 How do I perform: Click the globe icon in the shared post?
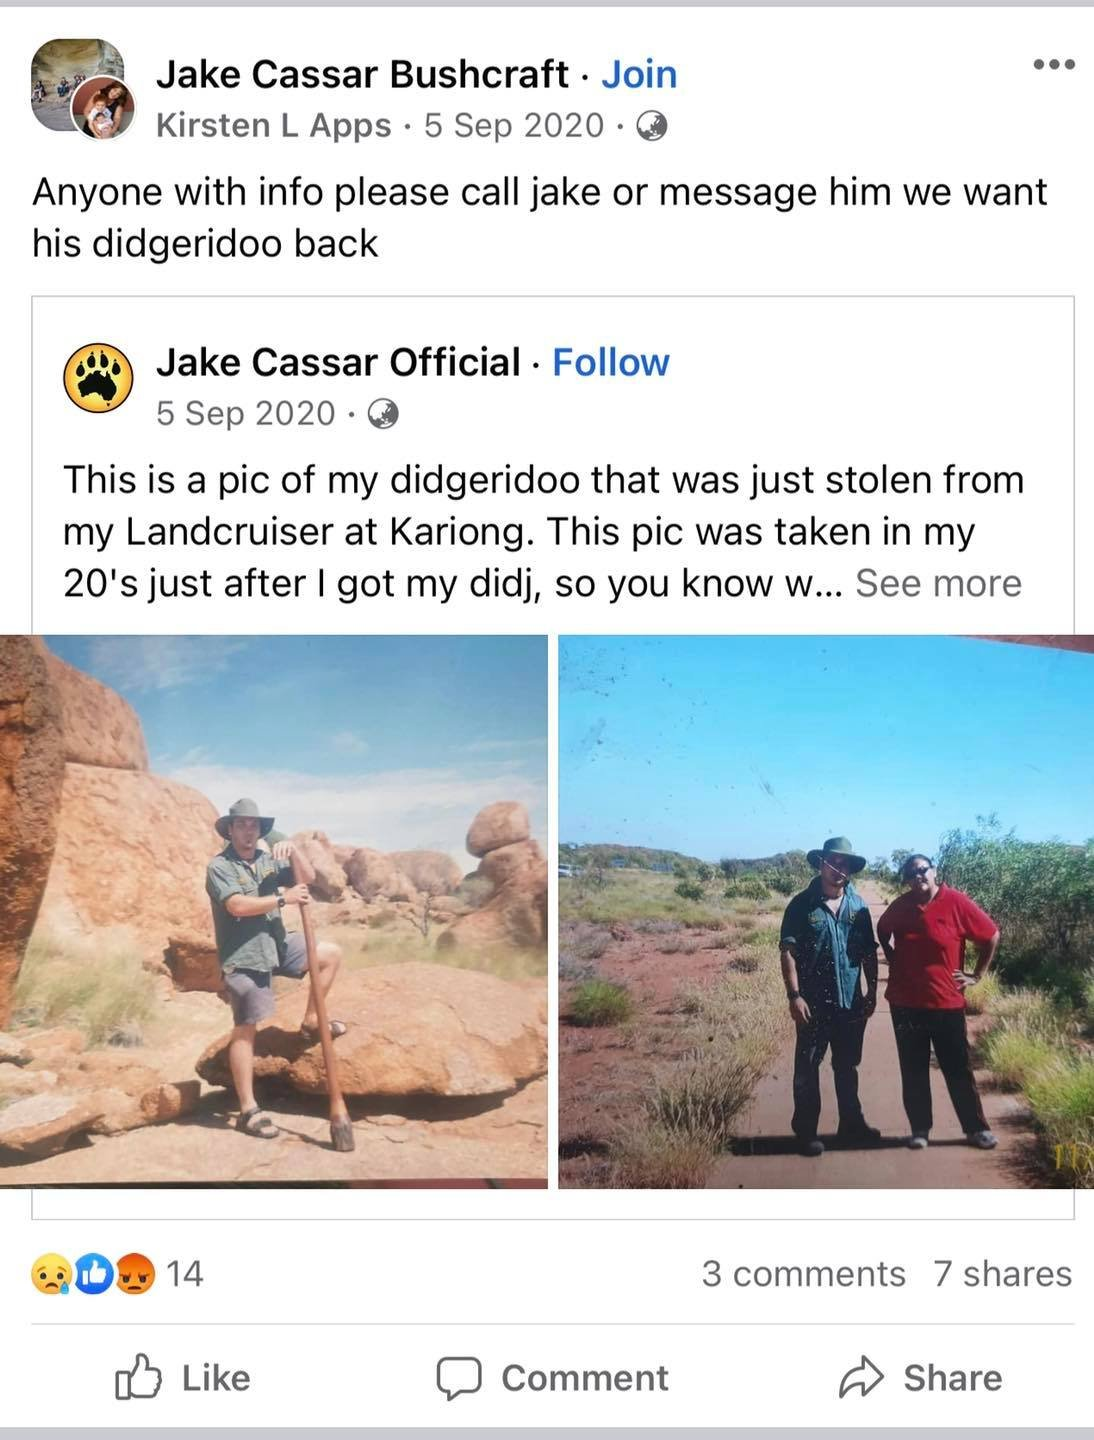383,414
